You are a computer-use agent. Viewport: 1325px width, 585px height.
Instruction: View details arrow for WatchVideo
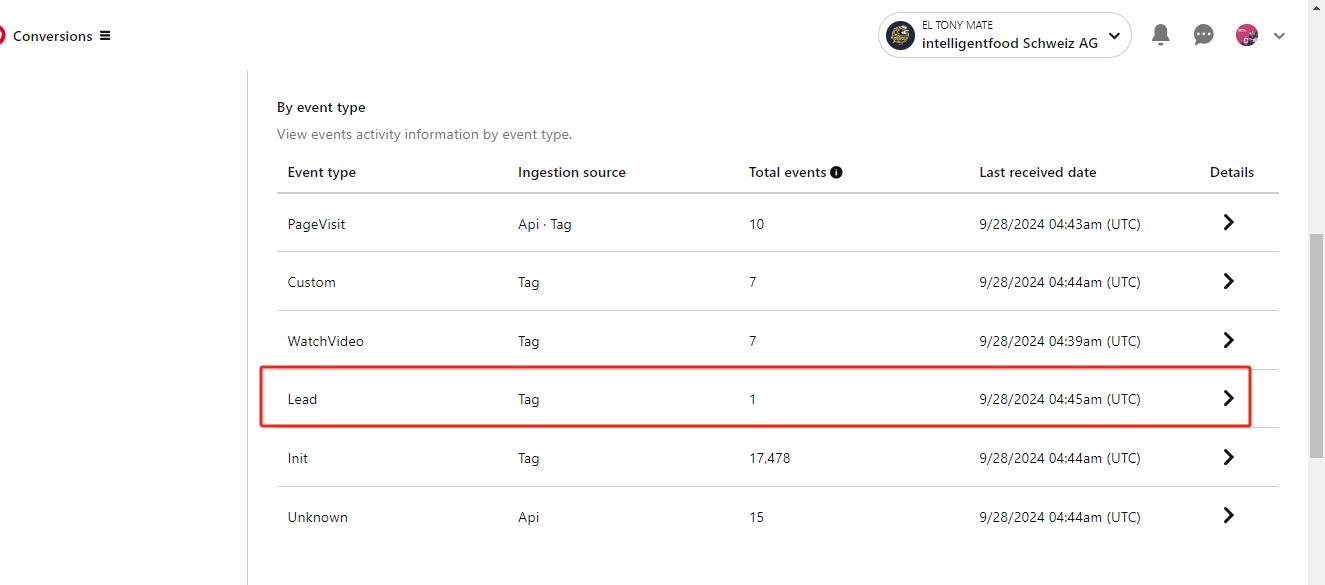coord(1228,340)
